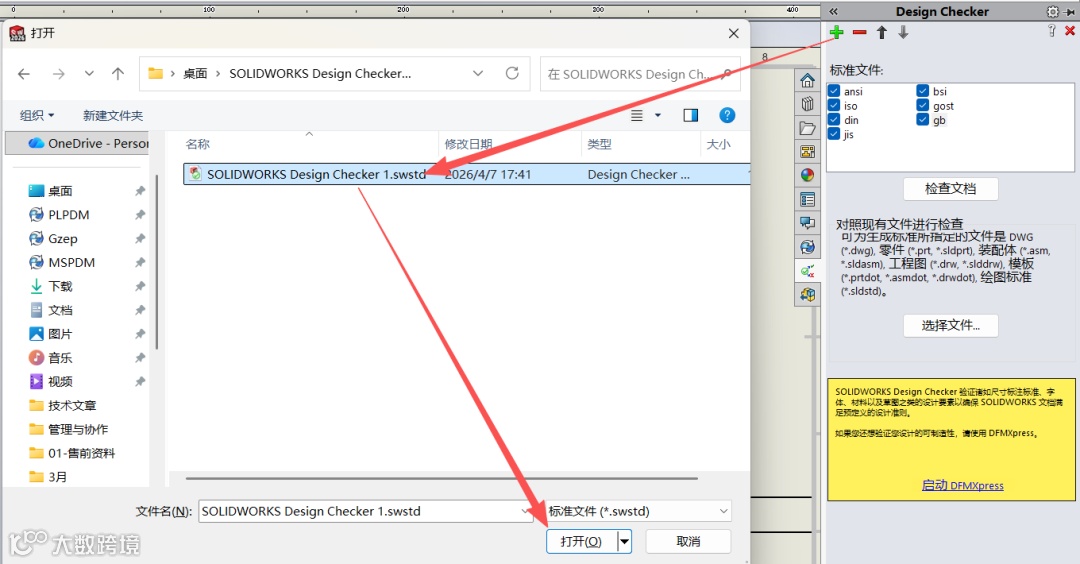The image size is (1080, 564).
Task: Click the 文件名 input field
Action: point(365,511)
